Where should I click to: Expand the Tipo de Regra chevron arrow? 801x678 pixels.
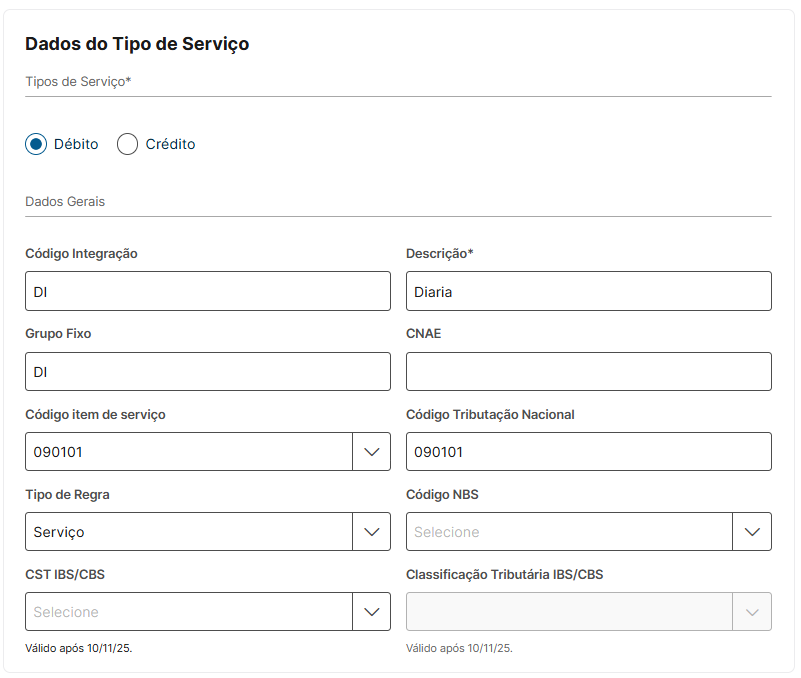tap(371, 532)
